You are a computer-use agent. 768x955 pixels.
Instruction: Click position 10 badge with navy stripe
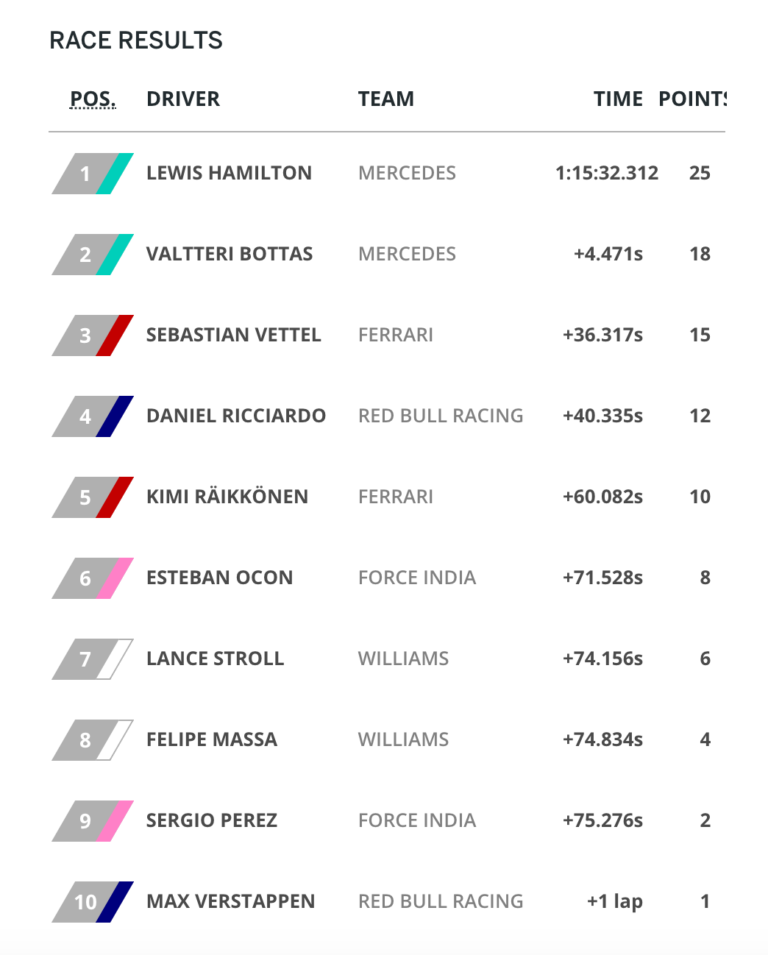pos(93,902)
